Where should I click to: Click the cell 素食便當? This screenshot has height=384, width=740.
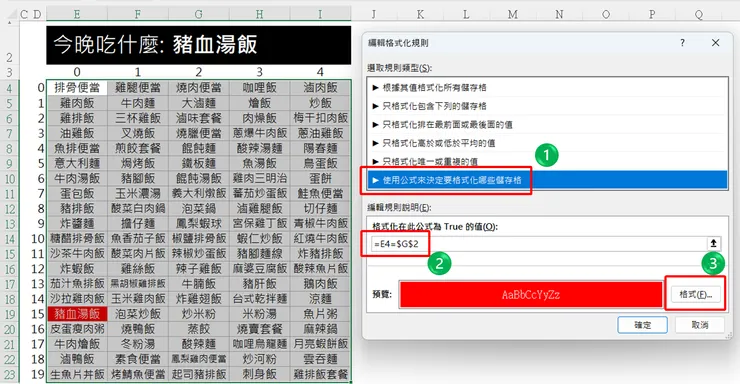click(138, 359)
